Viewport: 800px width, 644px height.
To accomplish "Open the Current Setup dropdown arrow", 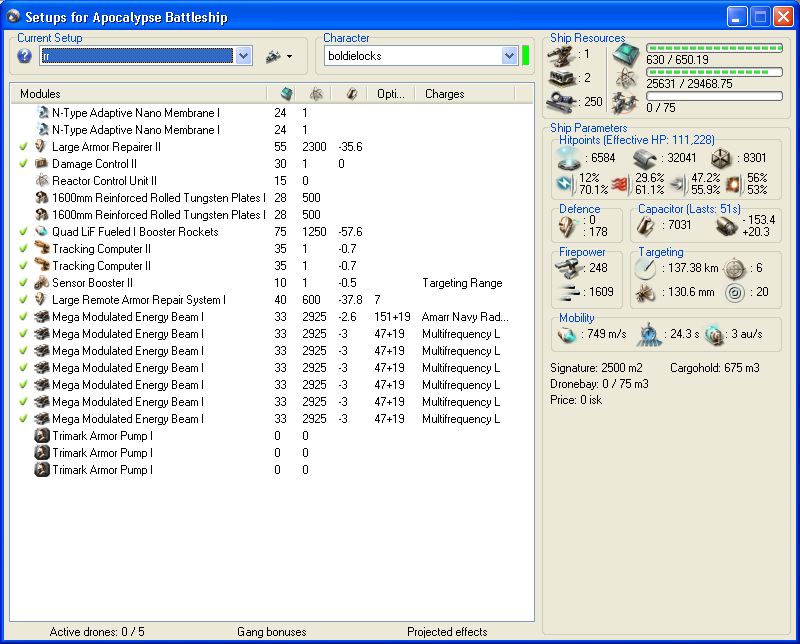I will 243,56.
